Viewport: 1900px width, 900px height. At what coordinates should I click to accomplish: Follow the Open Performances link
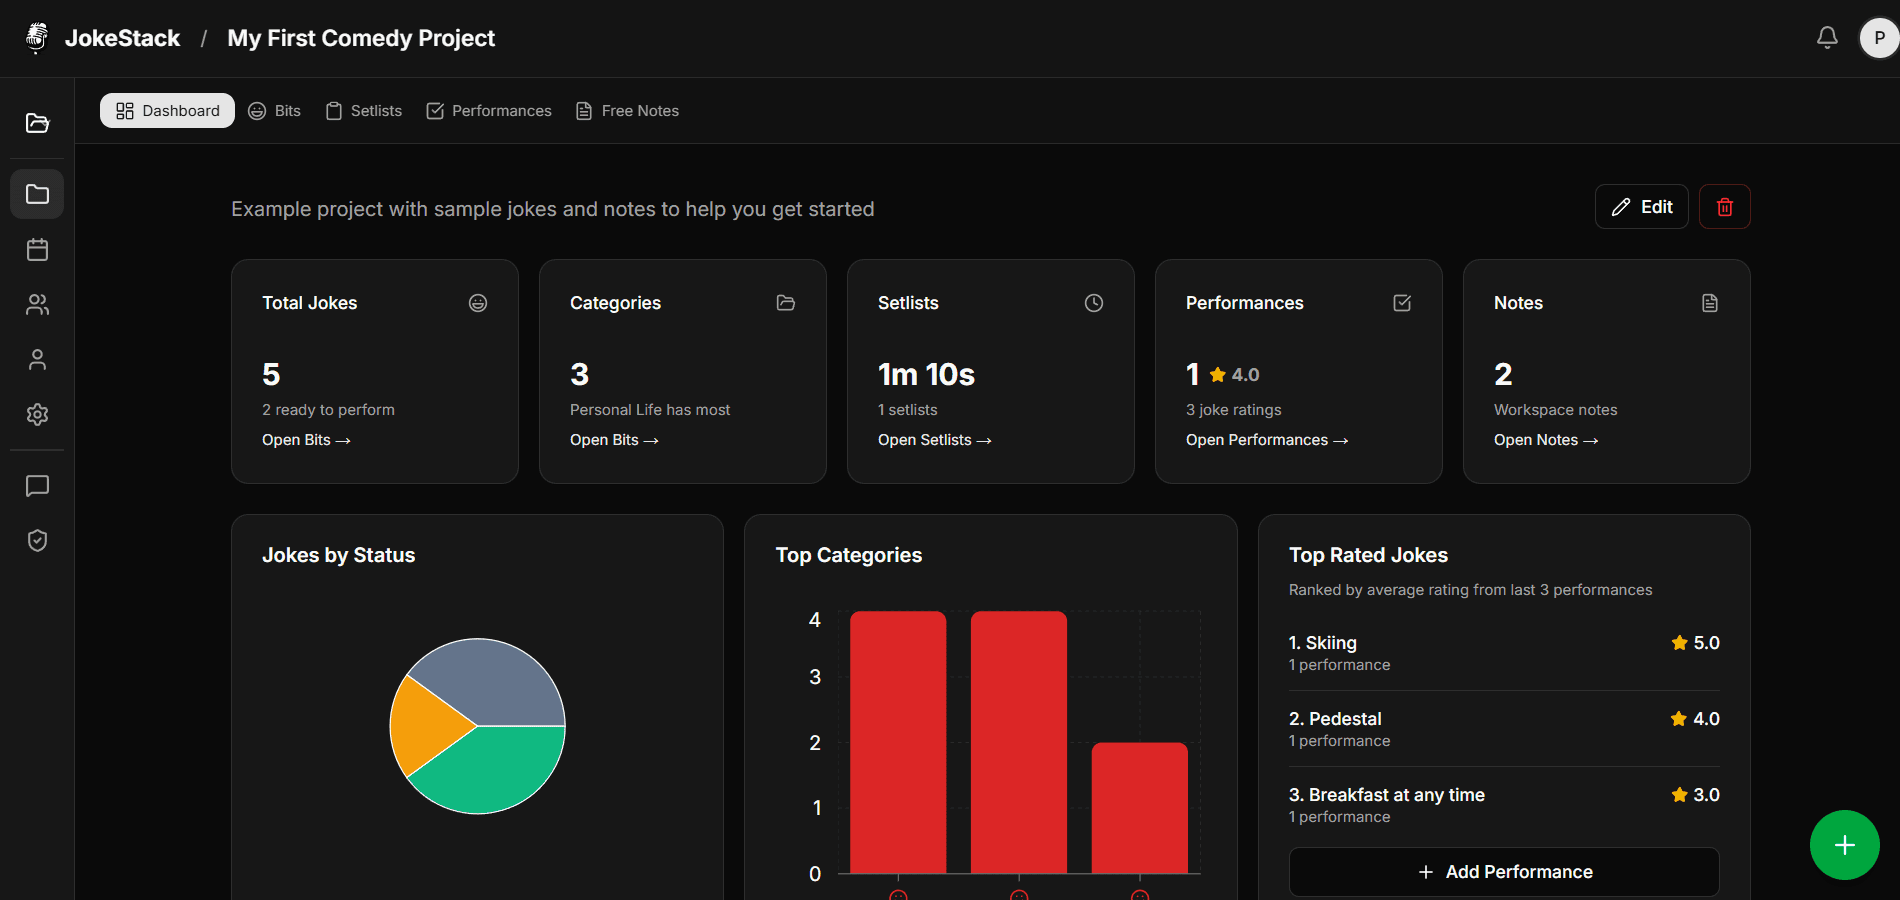(1267, 440)
